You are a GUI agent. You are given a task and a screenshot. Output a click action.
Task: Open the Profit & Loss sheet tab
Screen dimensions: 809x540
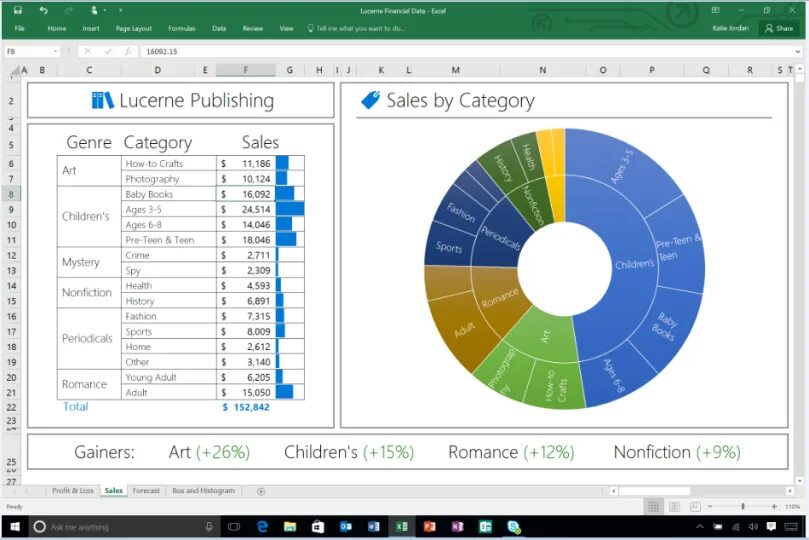[x=73, y=490]
